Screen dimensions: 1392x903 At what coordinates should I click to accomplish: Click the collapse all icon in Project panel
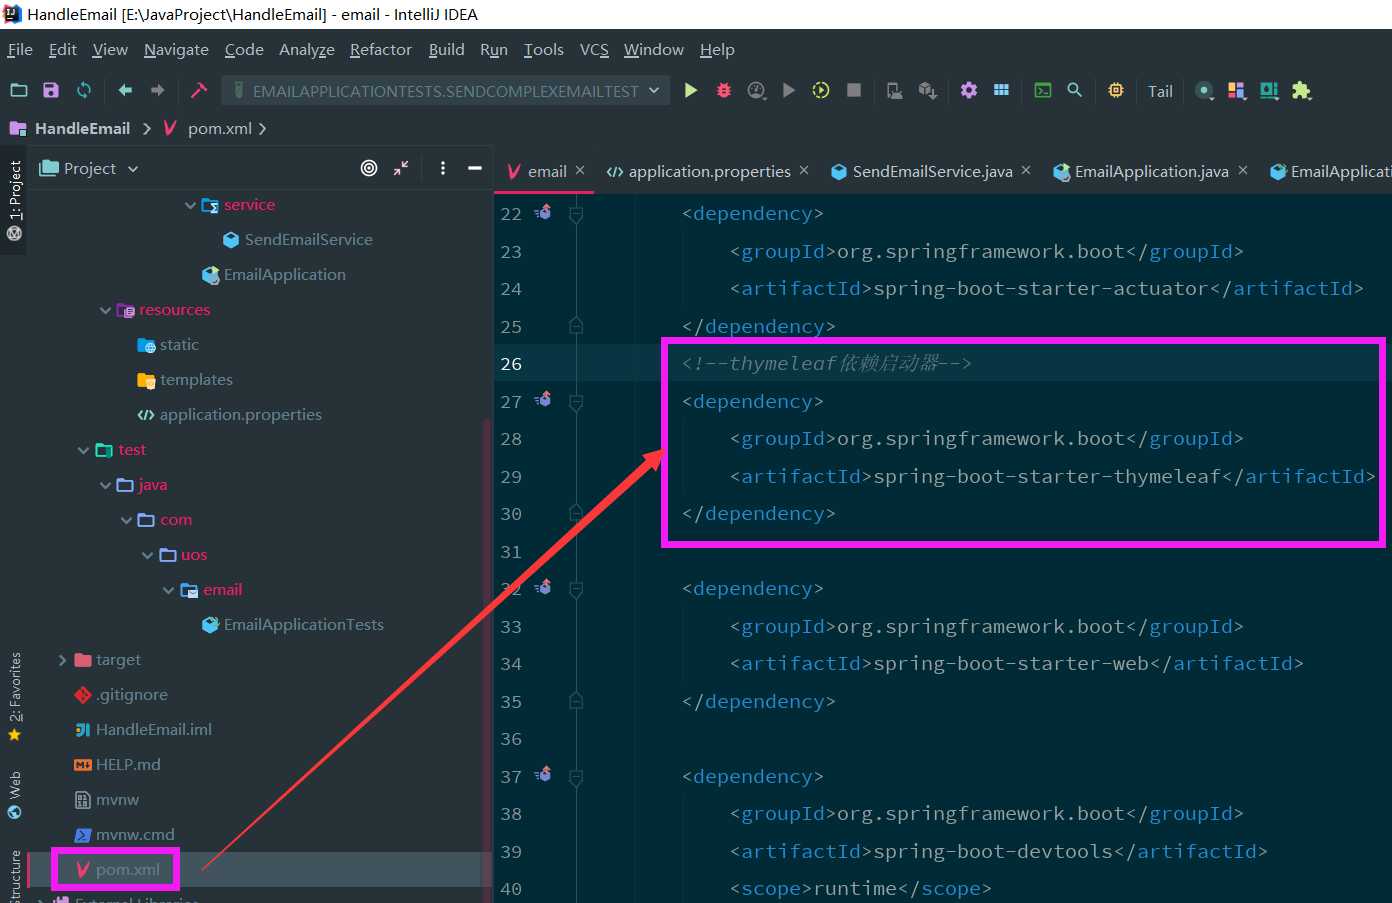401,168
